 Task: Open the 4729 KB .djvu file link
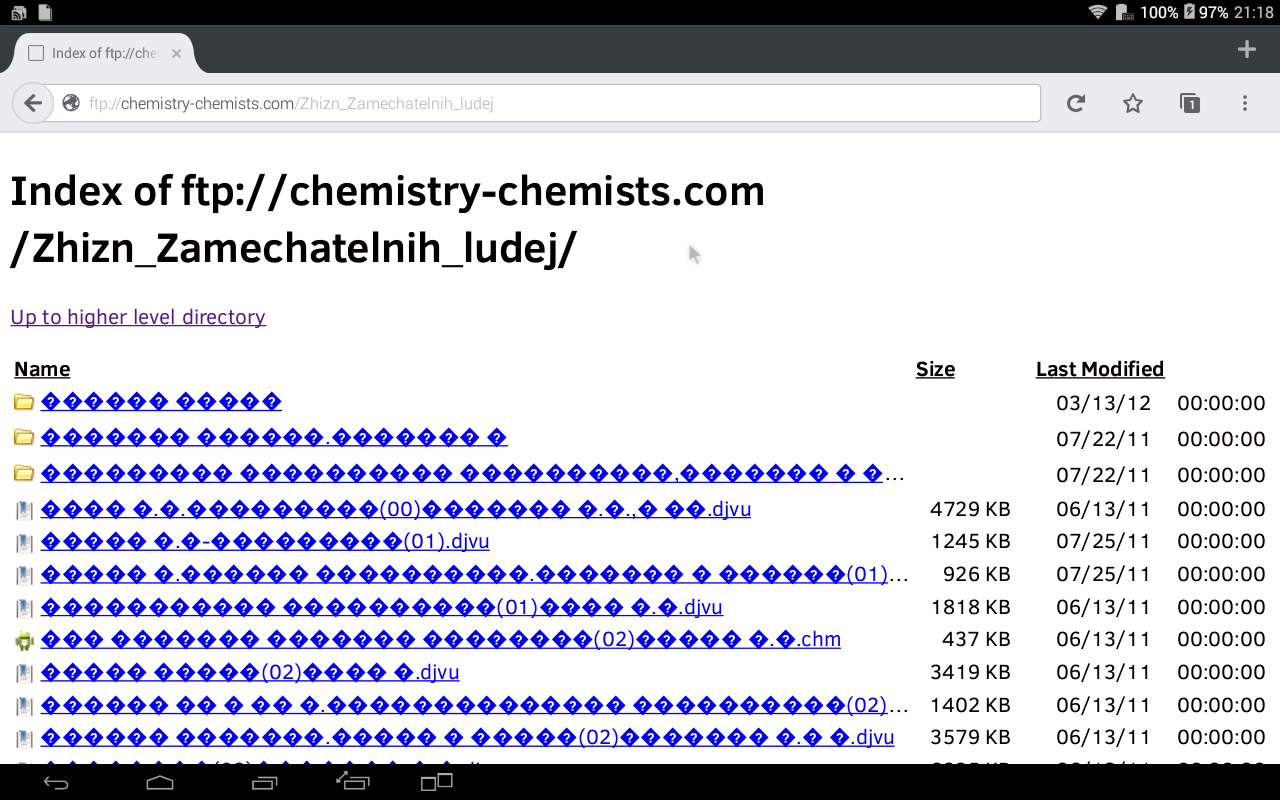click(396, 509)
